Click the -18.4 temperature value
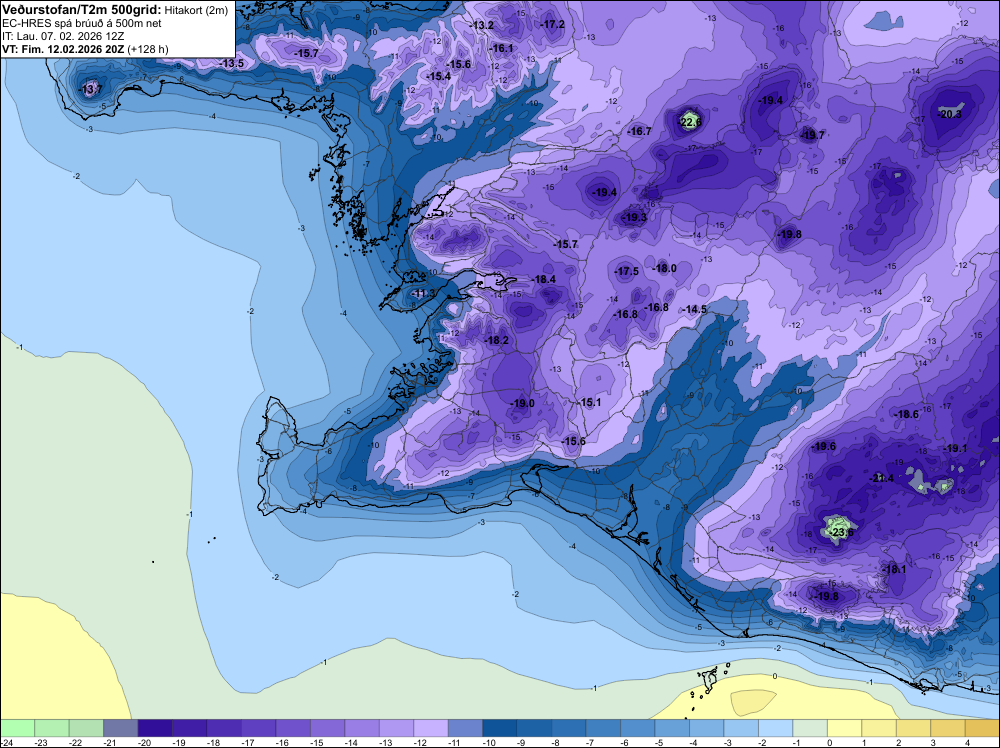Image resolution: width=1000 pixels, height=748 pixels. [544, 279]
